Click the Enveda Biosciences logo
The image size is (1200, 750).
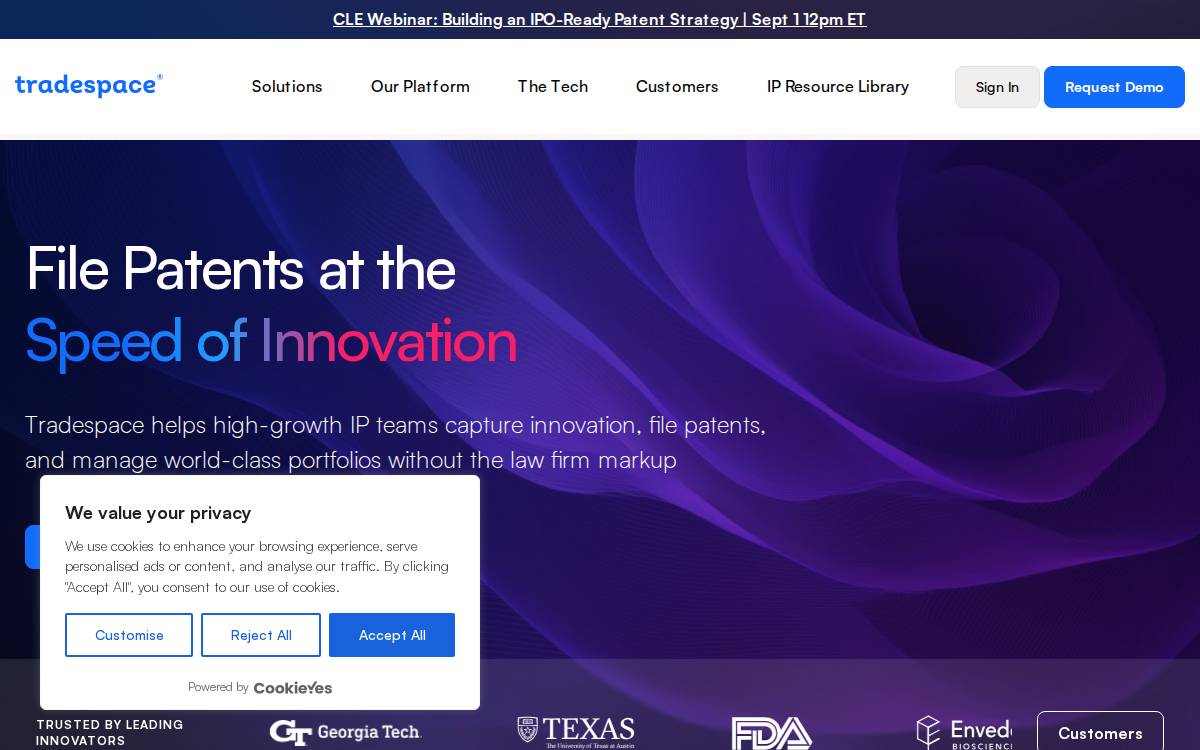tap(964, 733)
